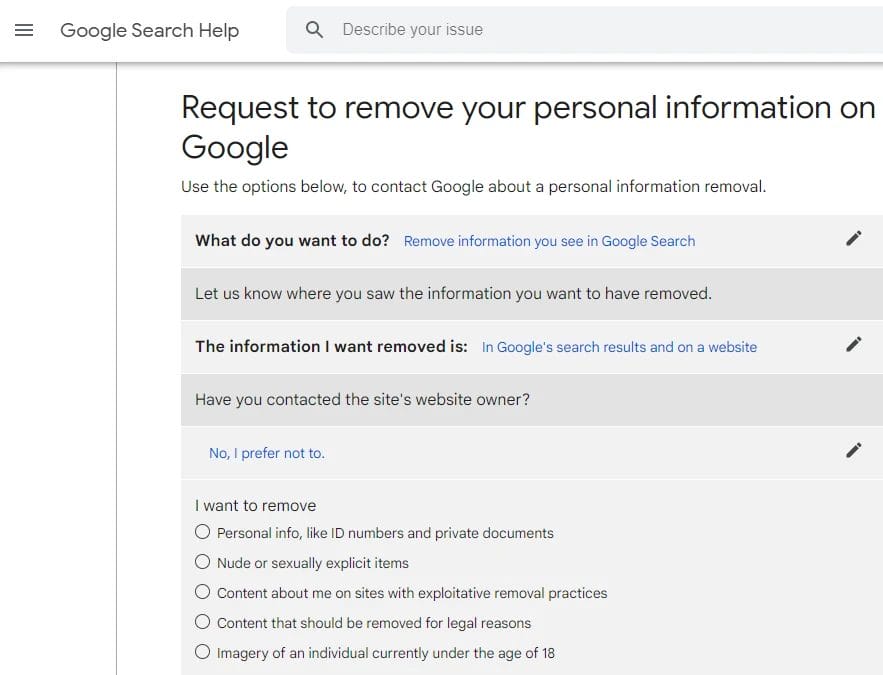
Task: Click the search magnifier icon
Action: click(314, 30)
